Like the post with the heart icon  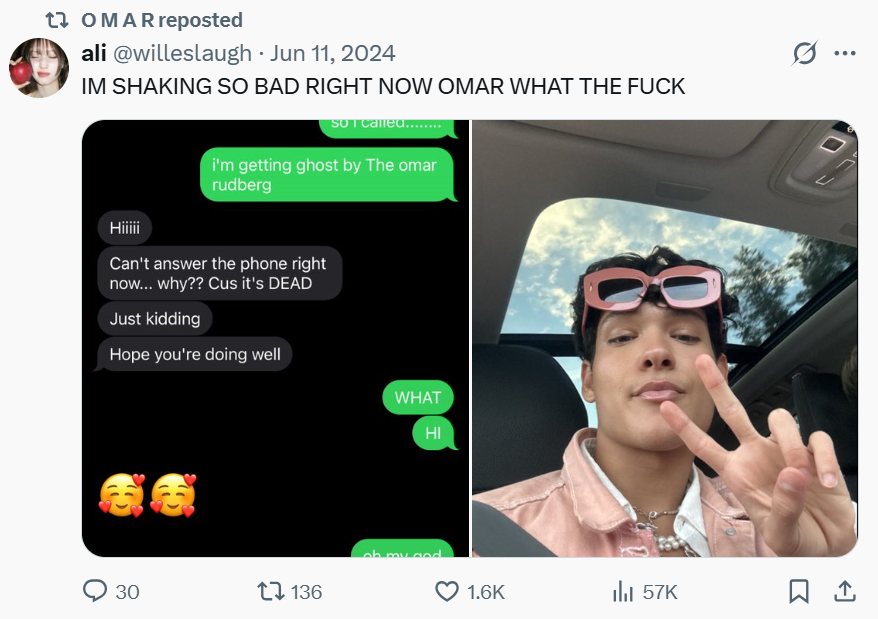tap(447, 592)
